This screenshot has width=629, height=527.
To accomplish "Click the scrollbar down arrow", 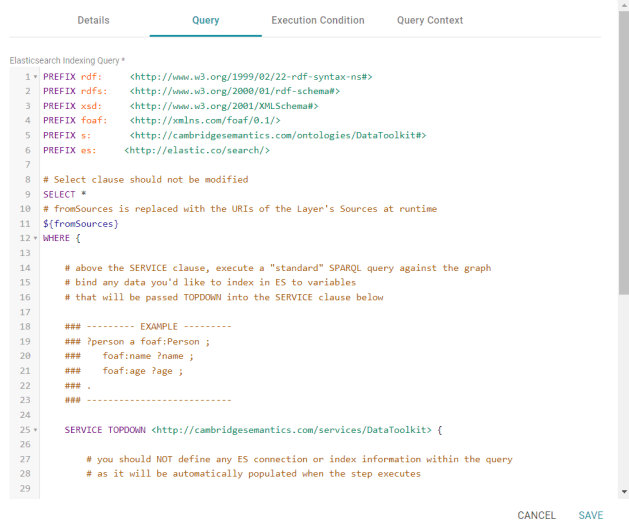I will pos(624,492).
